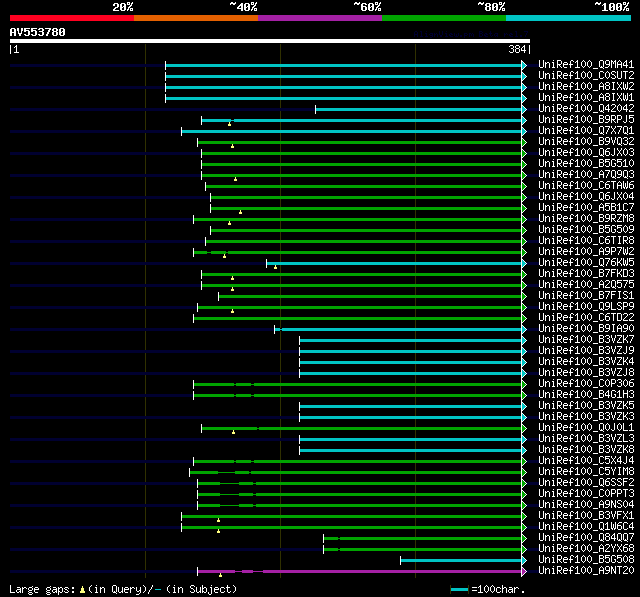This screenshot has width=640, height=597.
Task: Select label UniRef100_Q6SSF2
Action: [586, 483]
